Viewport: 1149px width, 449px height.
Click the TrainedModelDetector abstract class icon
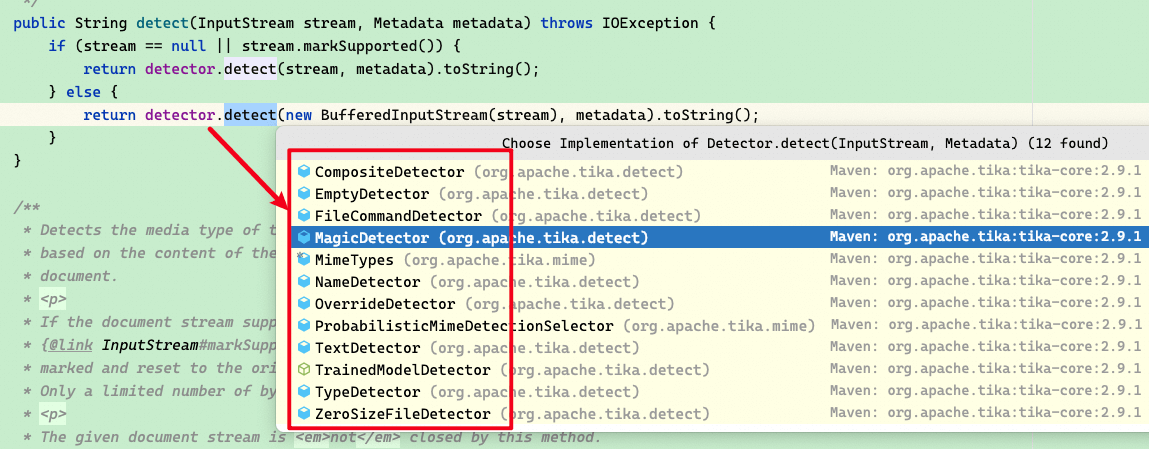pyautogui.click(x=305, y=370)
